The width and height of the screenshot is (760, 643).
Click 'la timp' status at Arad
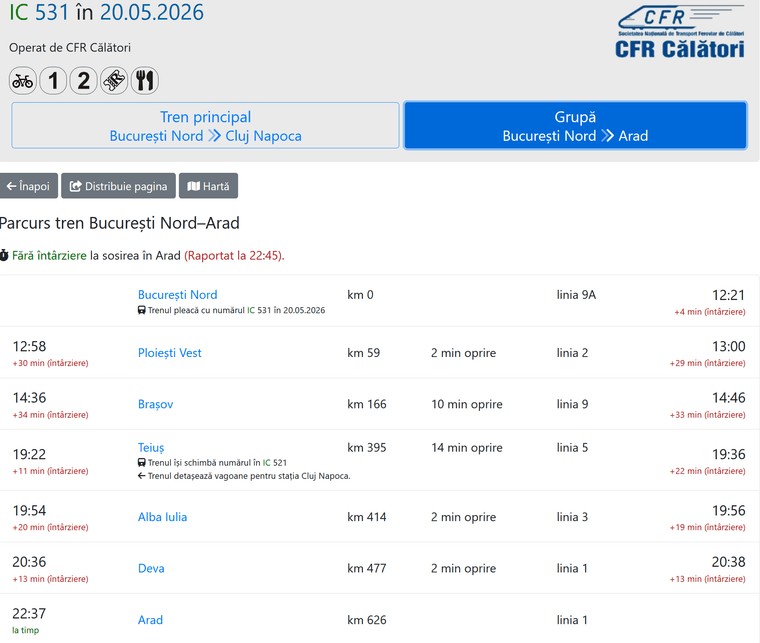26,630
